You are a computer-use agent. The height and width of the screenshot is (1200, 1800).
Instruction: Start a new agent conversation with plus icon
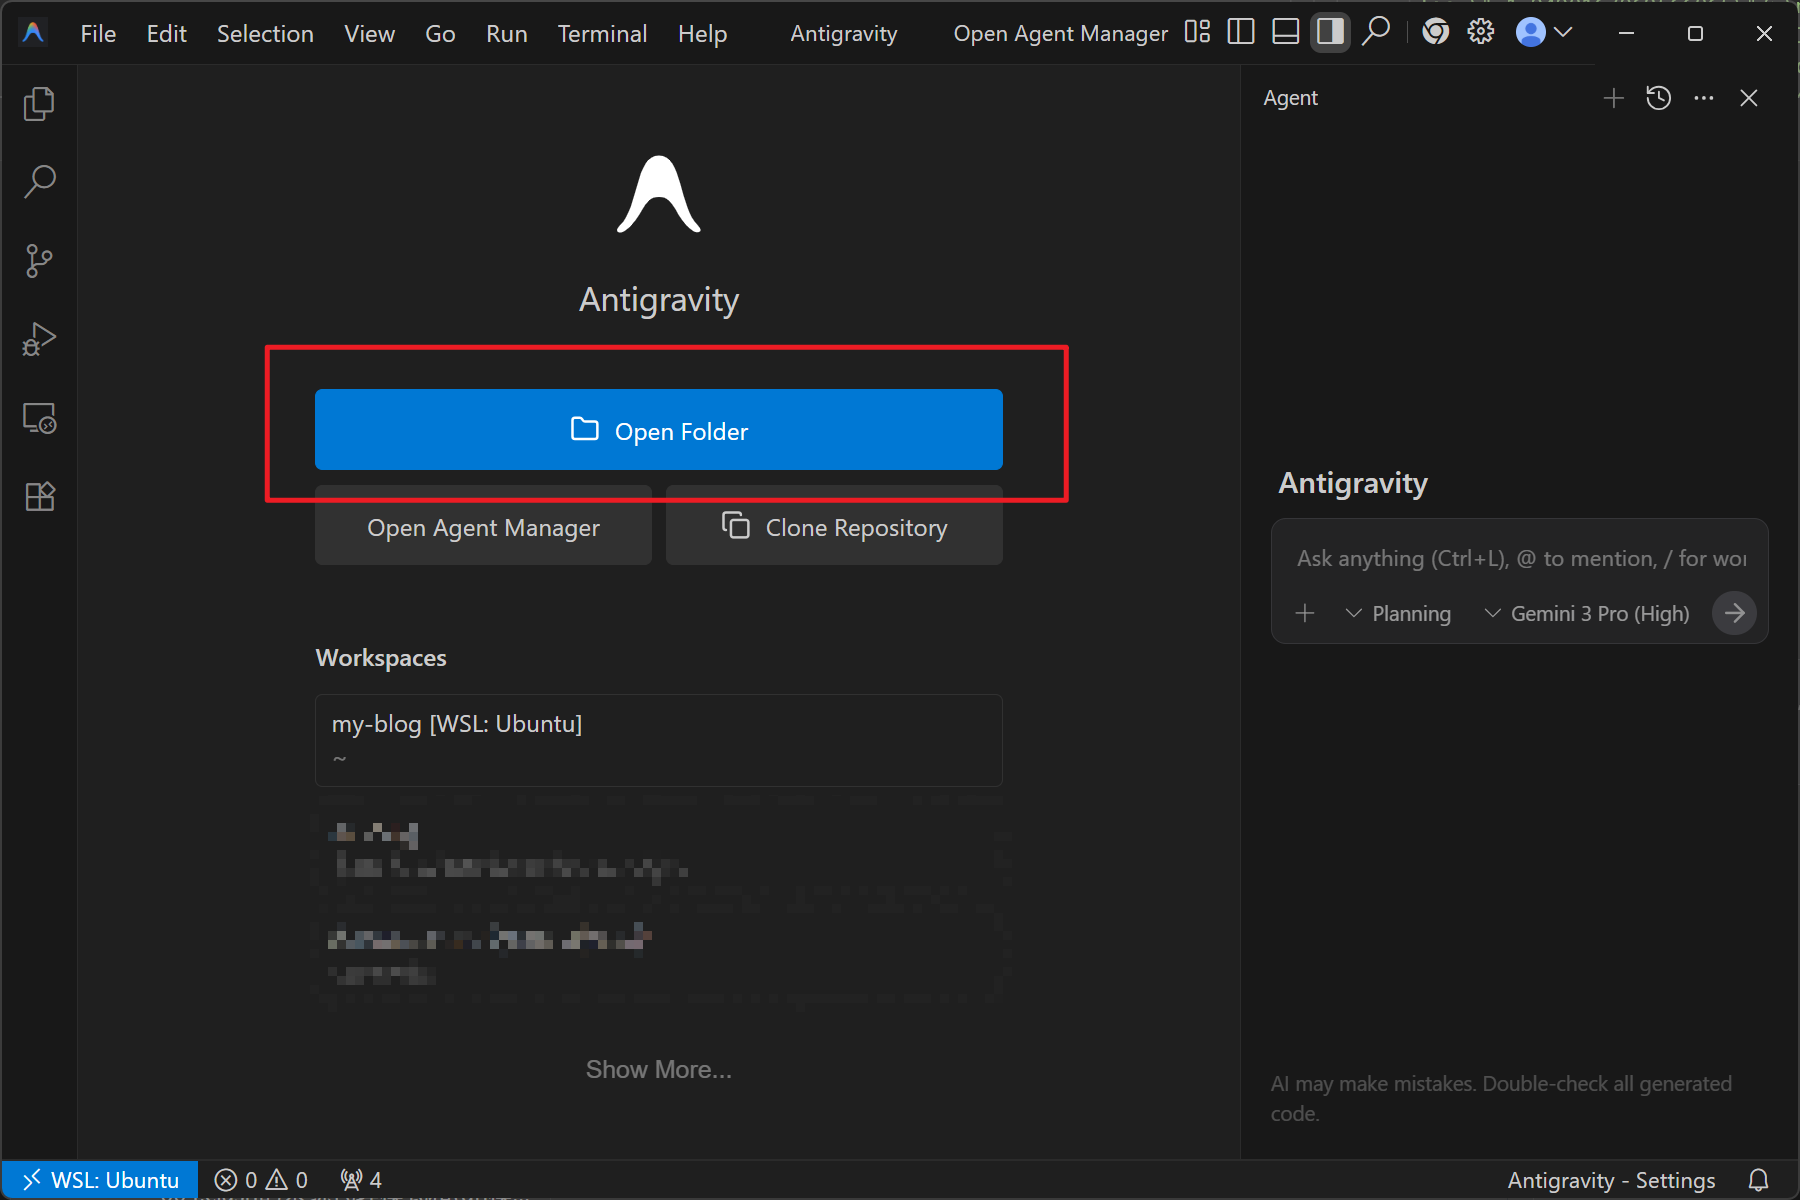click(x=1613, y=98)
